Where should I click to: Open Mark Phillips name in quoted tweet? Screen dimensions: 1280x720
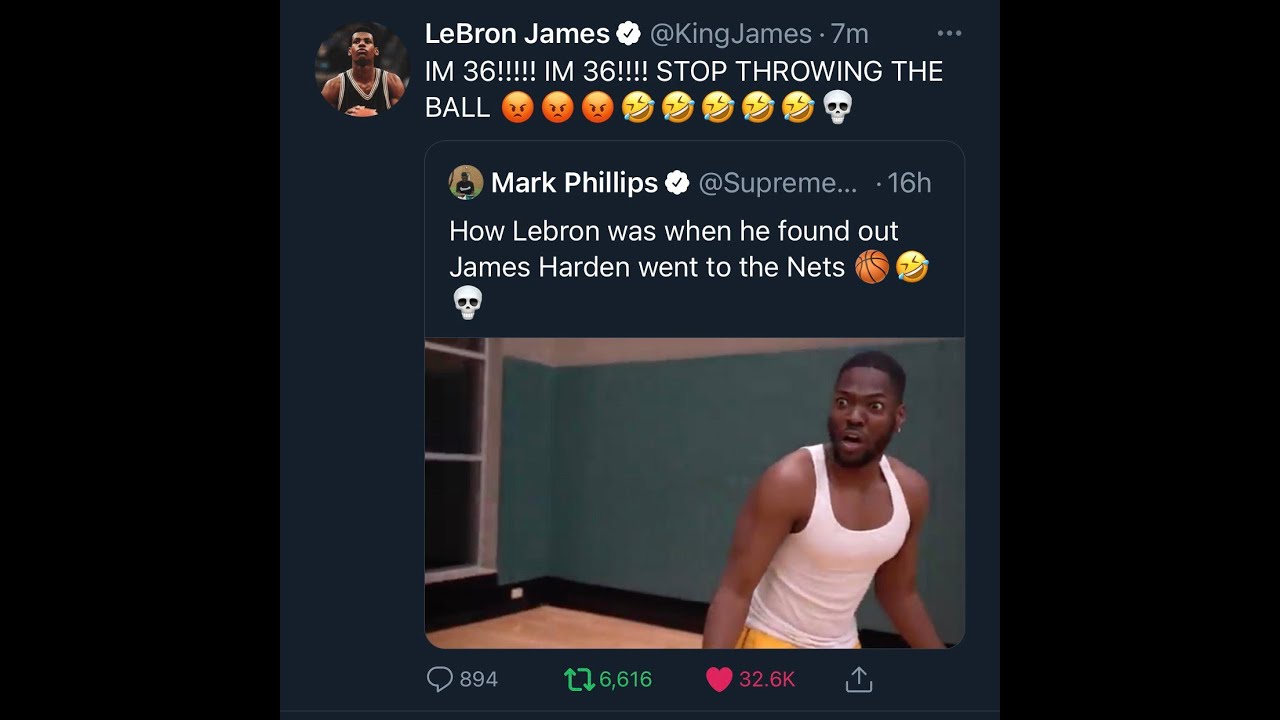tap(574, 183)
